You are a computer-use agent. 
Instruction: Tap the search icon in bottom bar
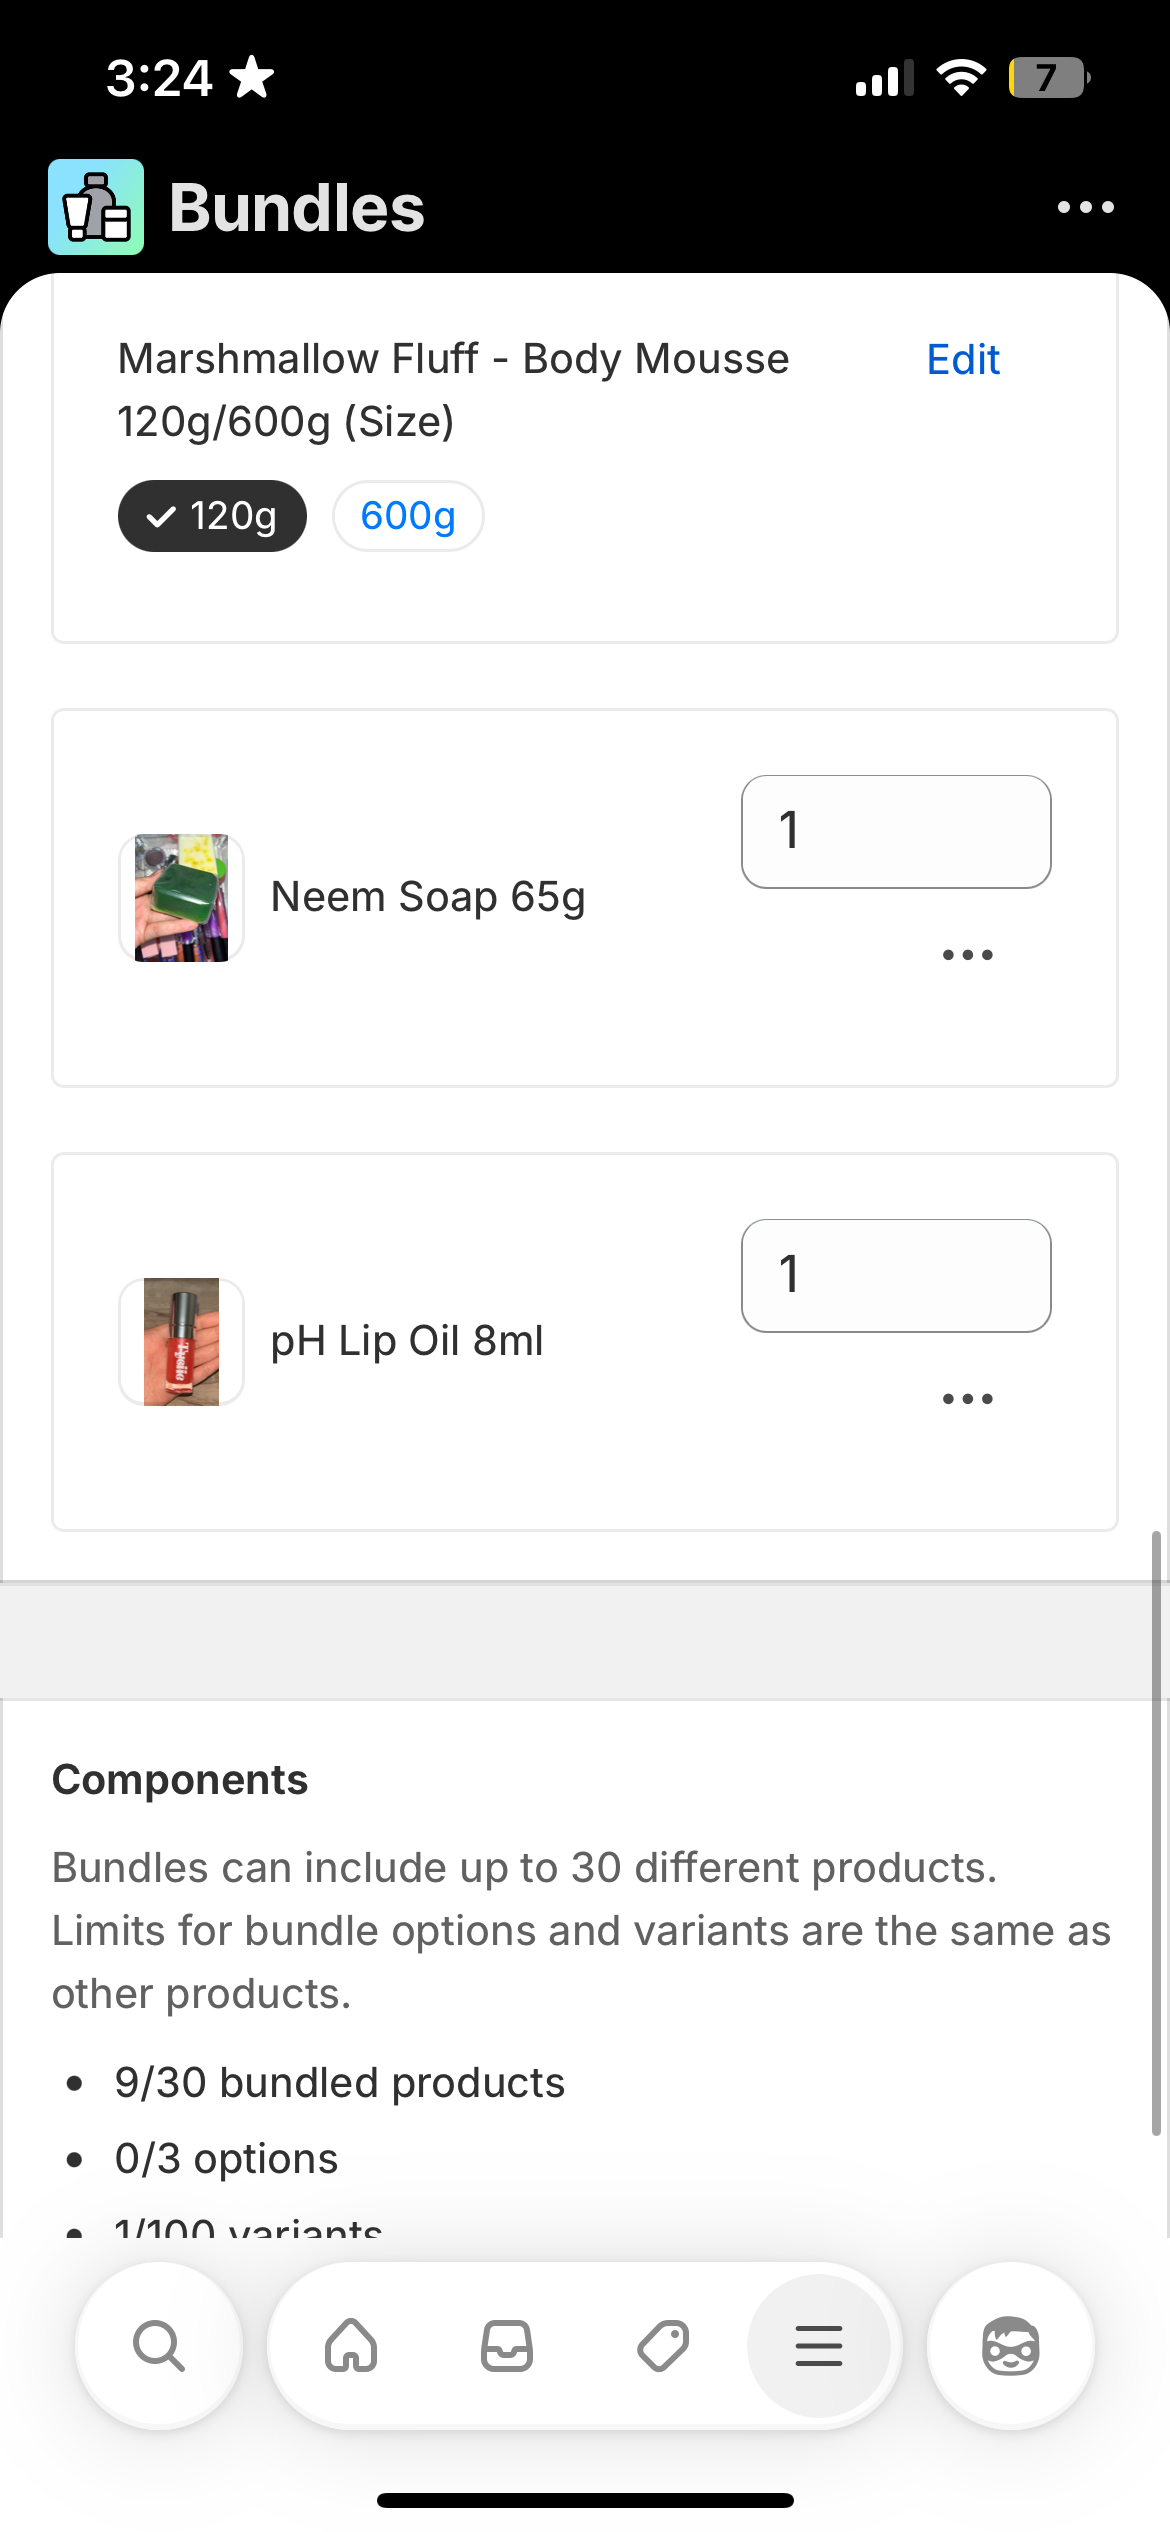pos(159,2346)
